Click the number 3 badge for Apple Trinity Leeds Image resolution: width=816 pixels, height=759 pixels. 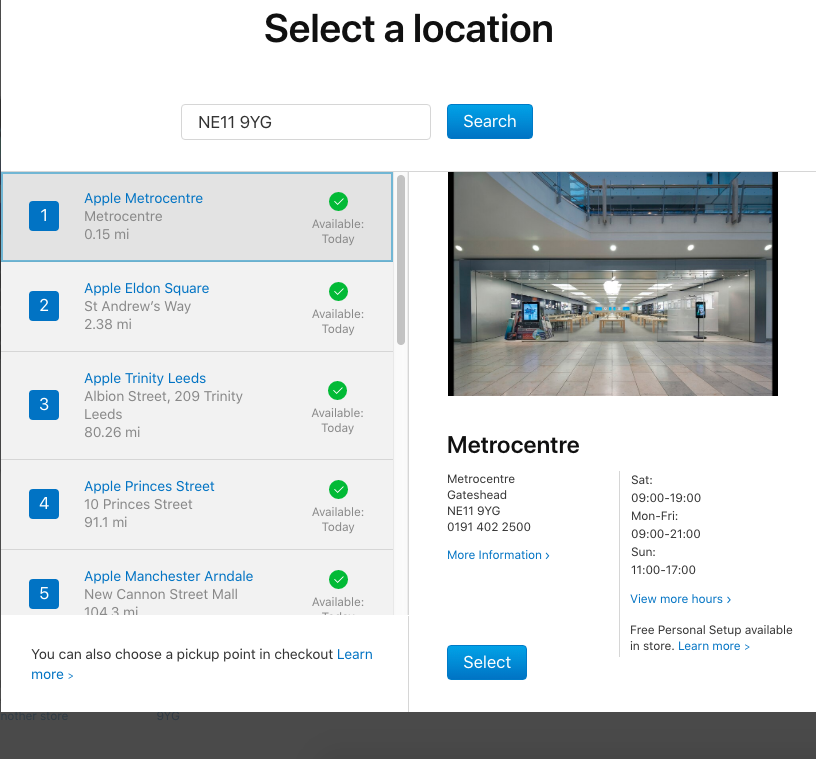(x=44, y=404)
